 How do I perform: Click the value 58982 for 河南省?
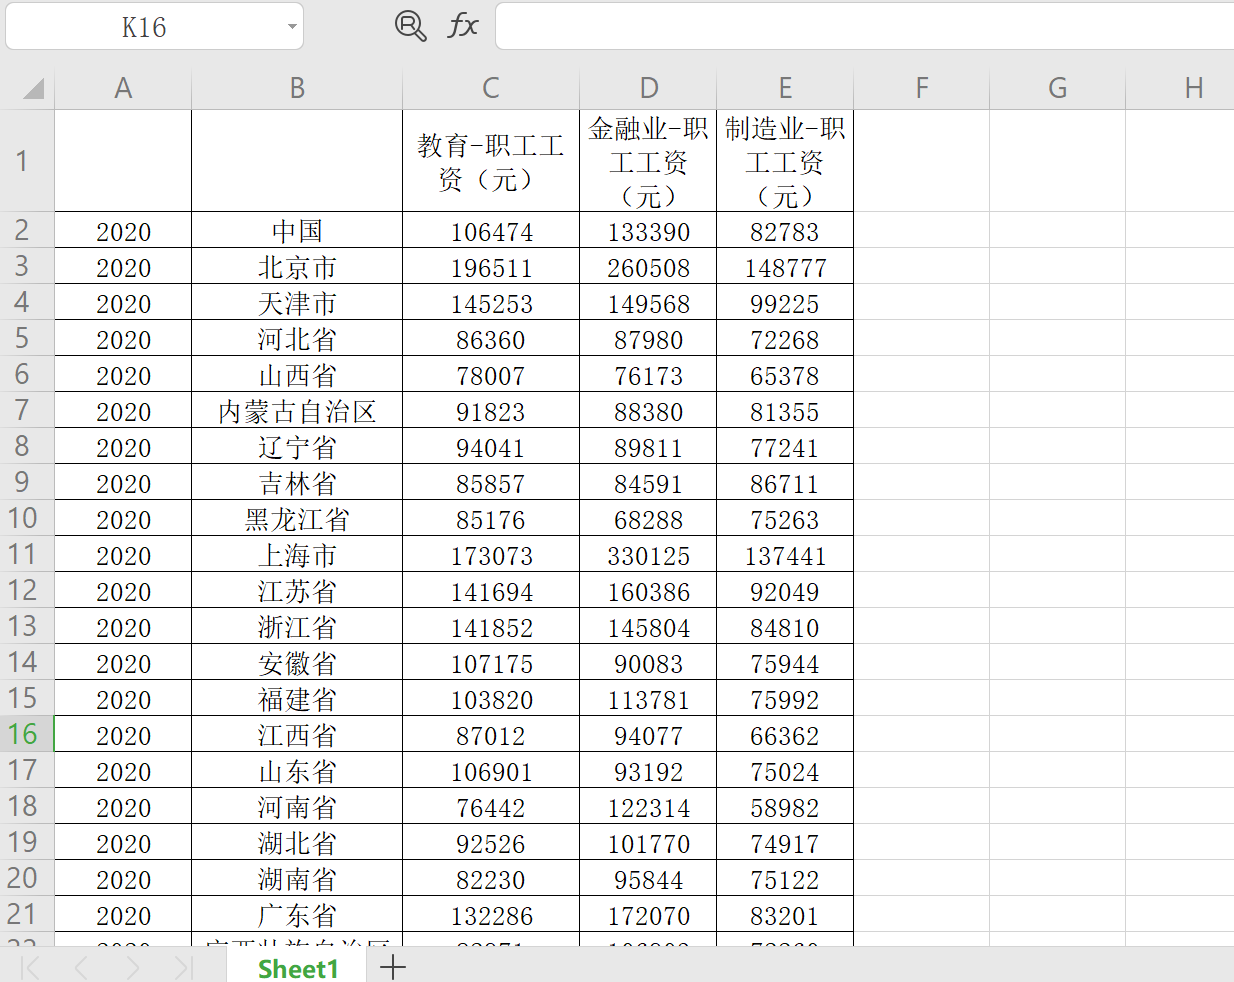[785, 807]
